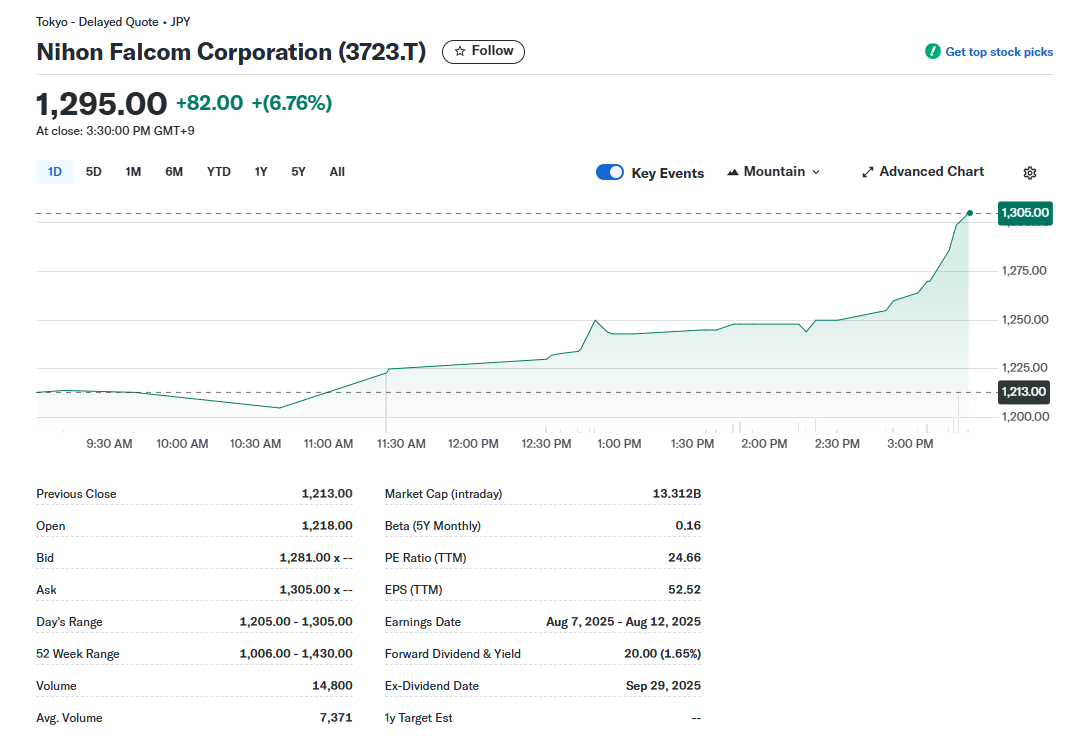This screenshot has width=1071, height=749.
Task: Click the 1,213.00 previous close chart marker
Action: coord(1025,392)
